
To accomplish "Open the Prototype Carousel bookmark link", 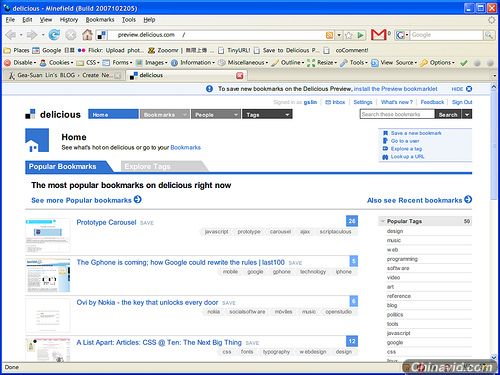I will (106, 222).
